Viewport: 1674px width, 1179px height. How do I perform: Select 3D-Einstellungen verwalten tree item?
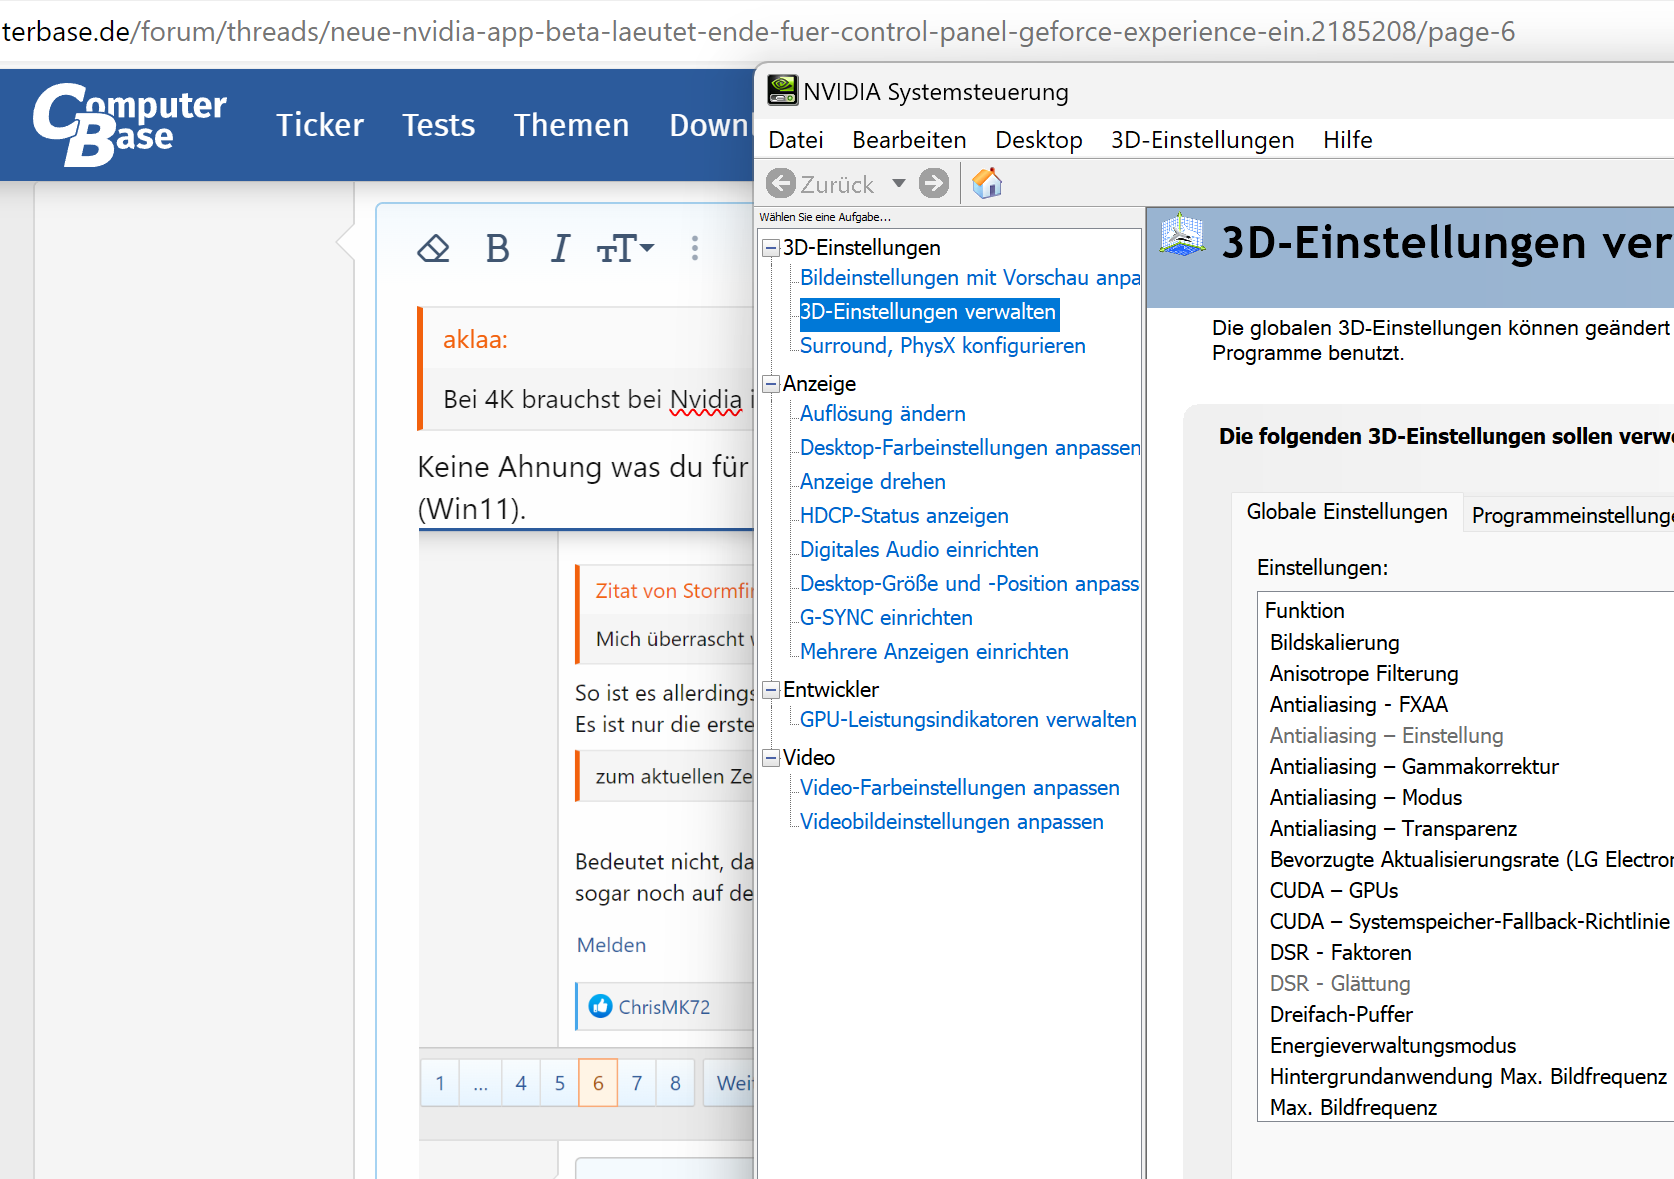pos(928,312)
